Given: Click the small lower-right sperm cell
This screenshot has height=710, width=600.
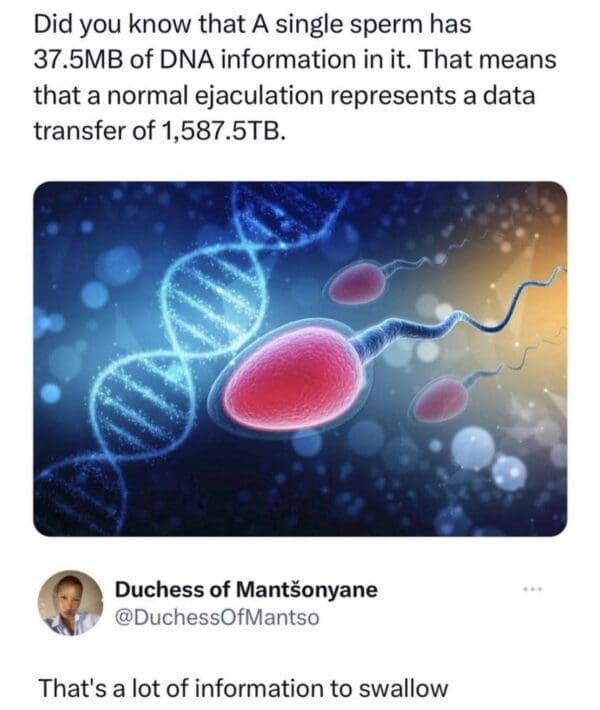Looking at the screenshot, I should [x=439, y=401].
